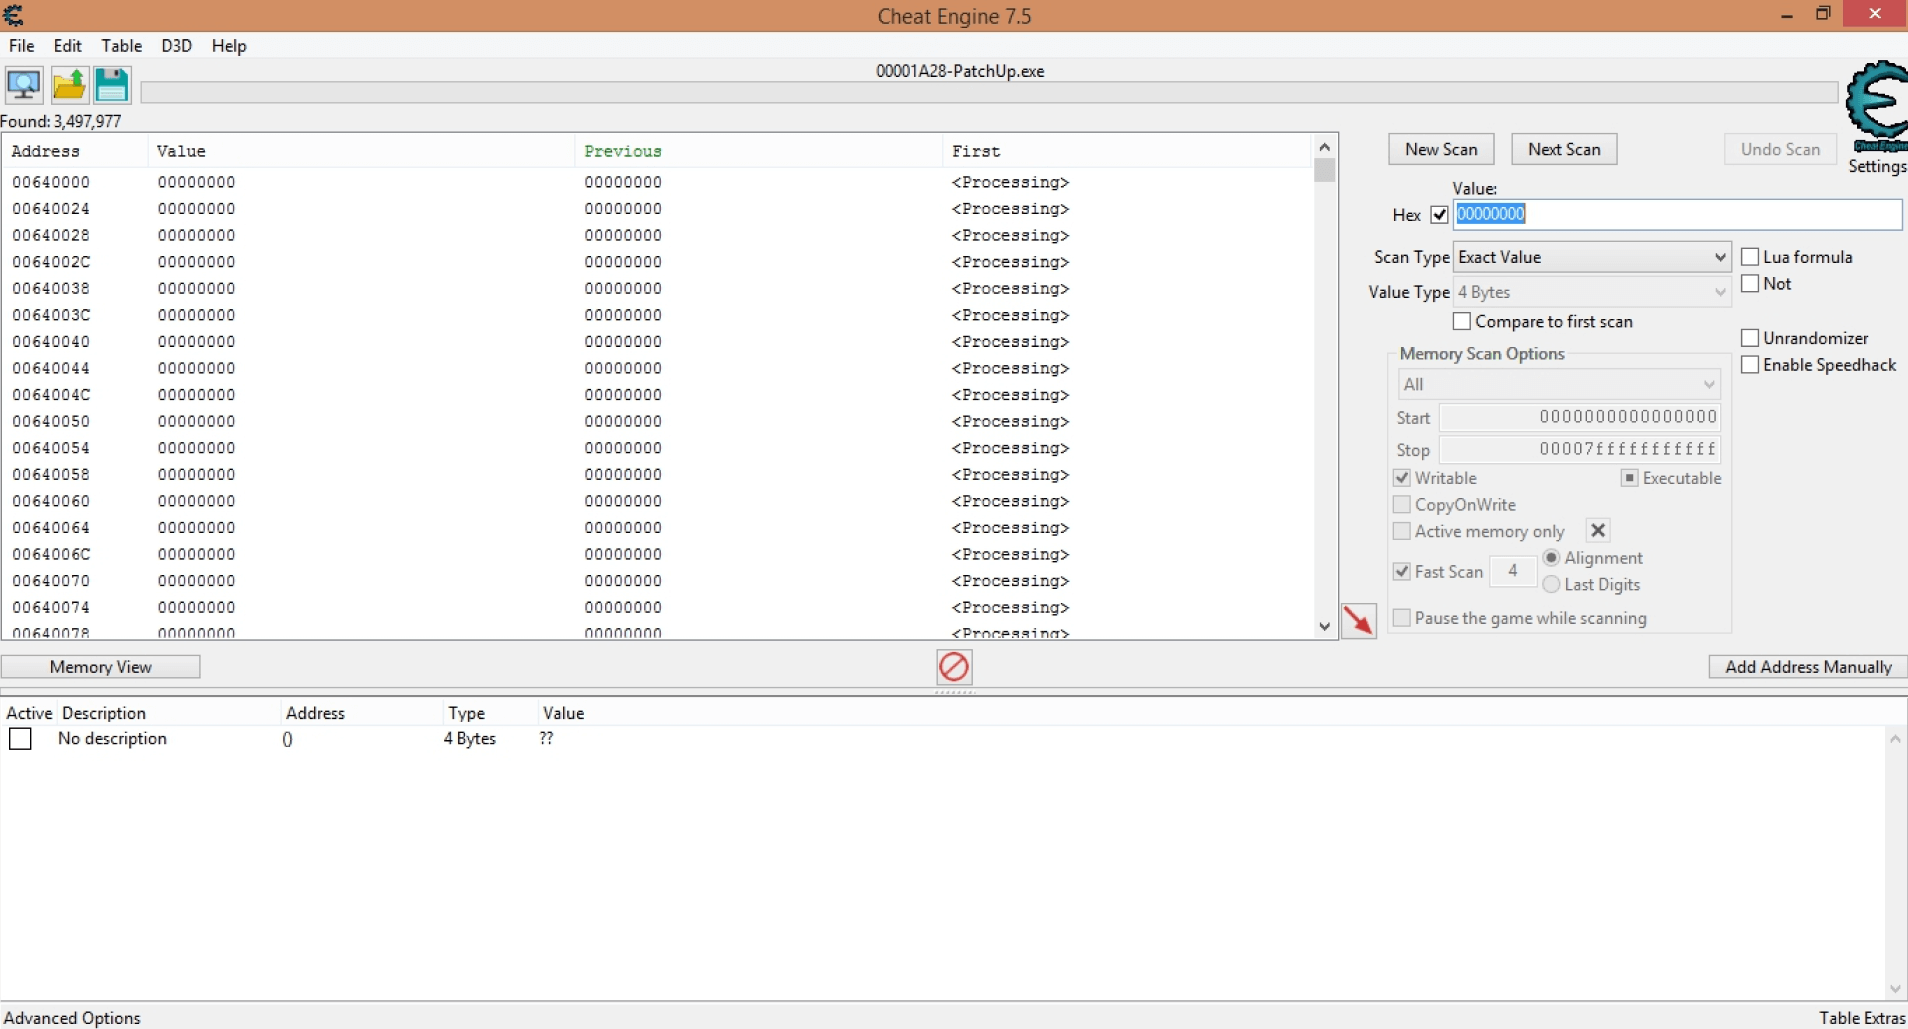
Task: Open a cheat table with folder icon
Action: (68, 86)
